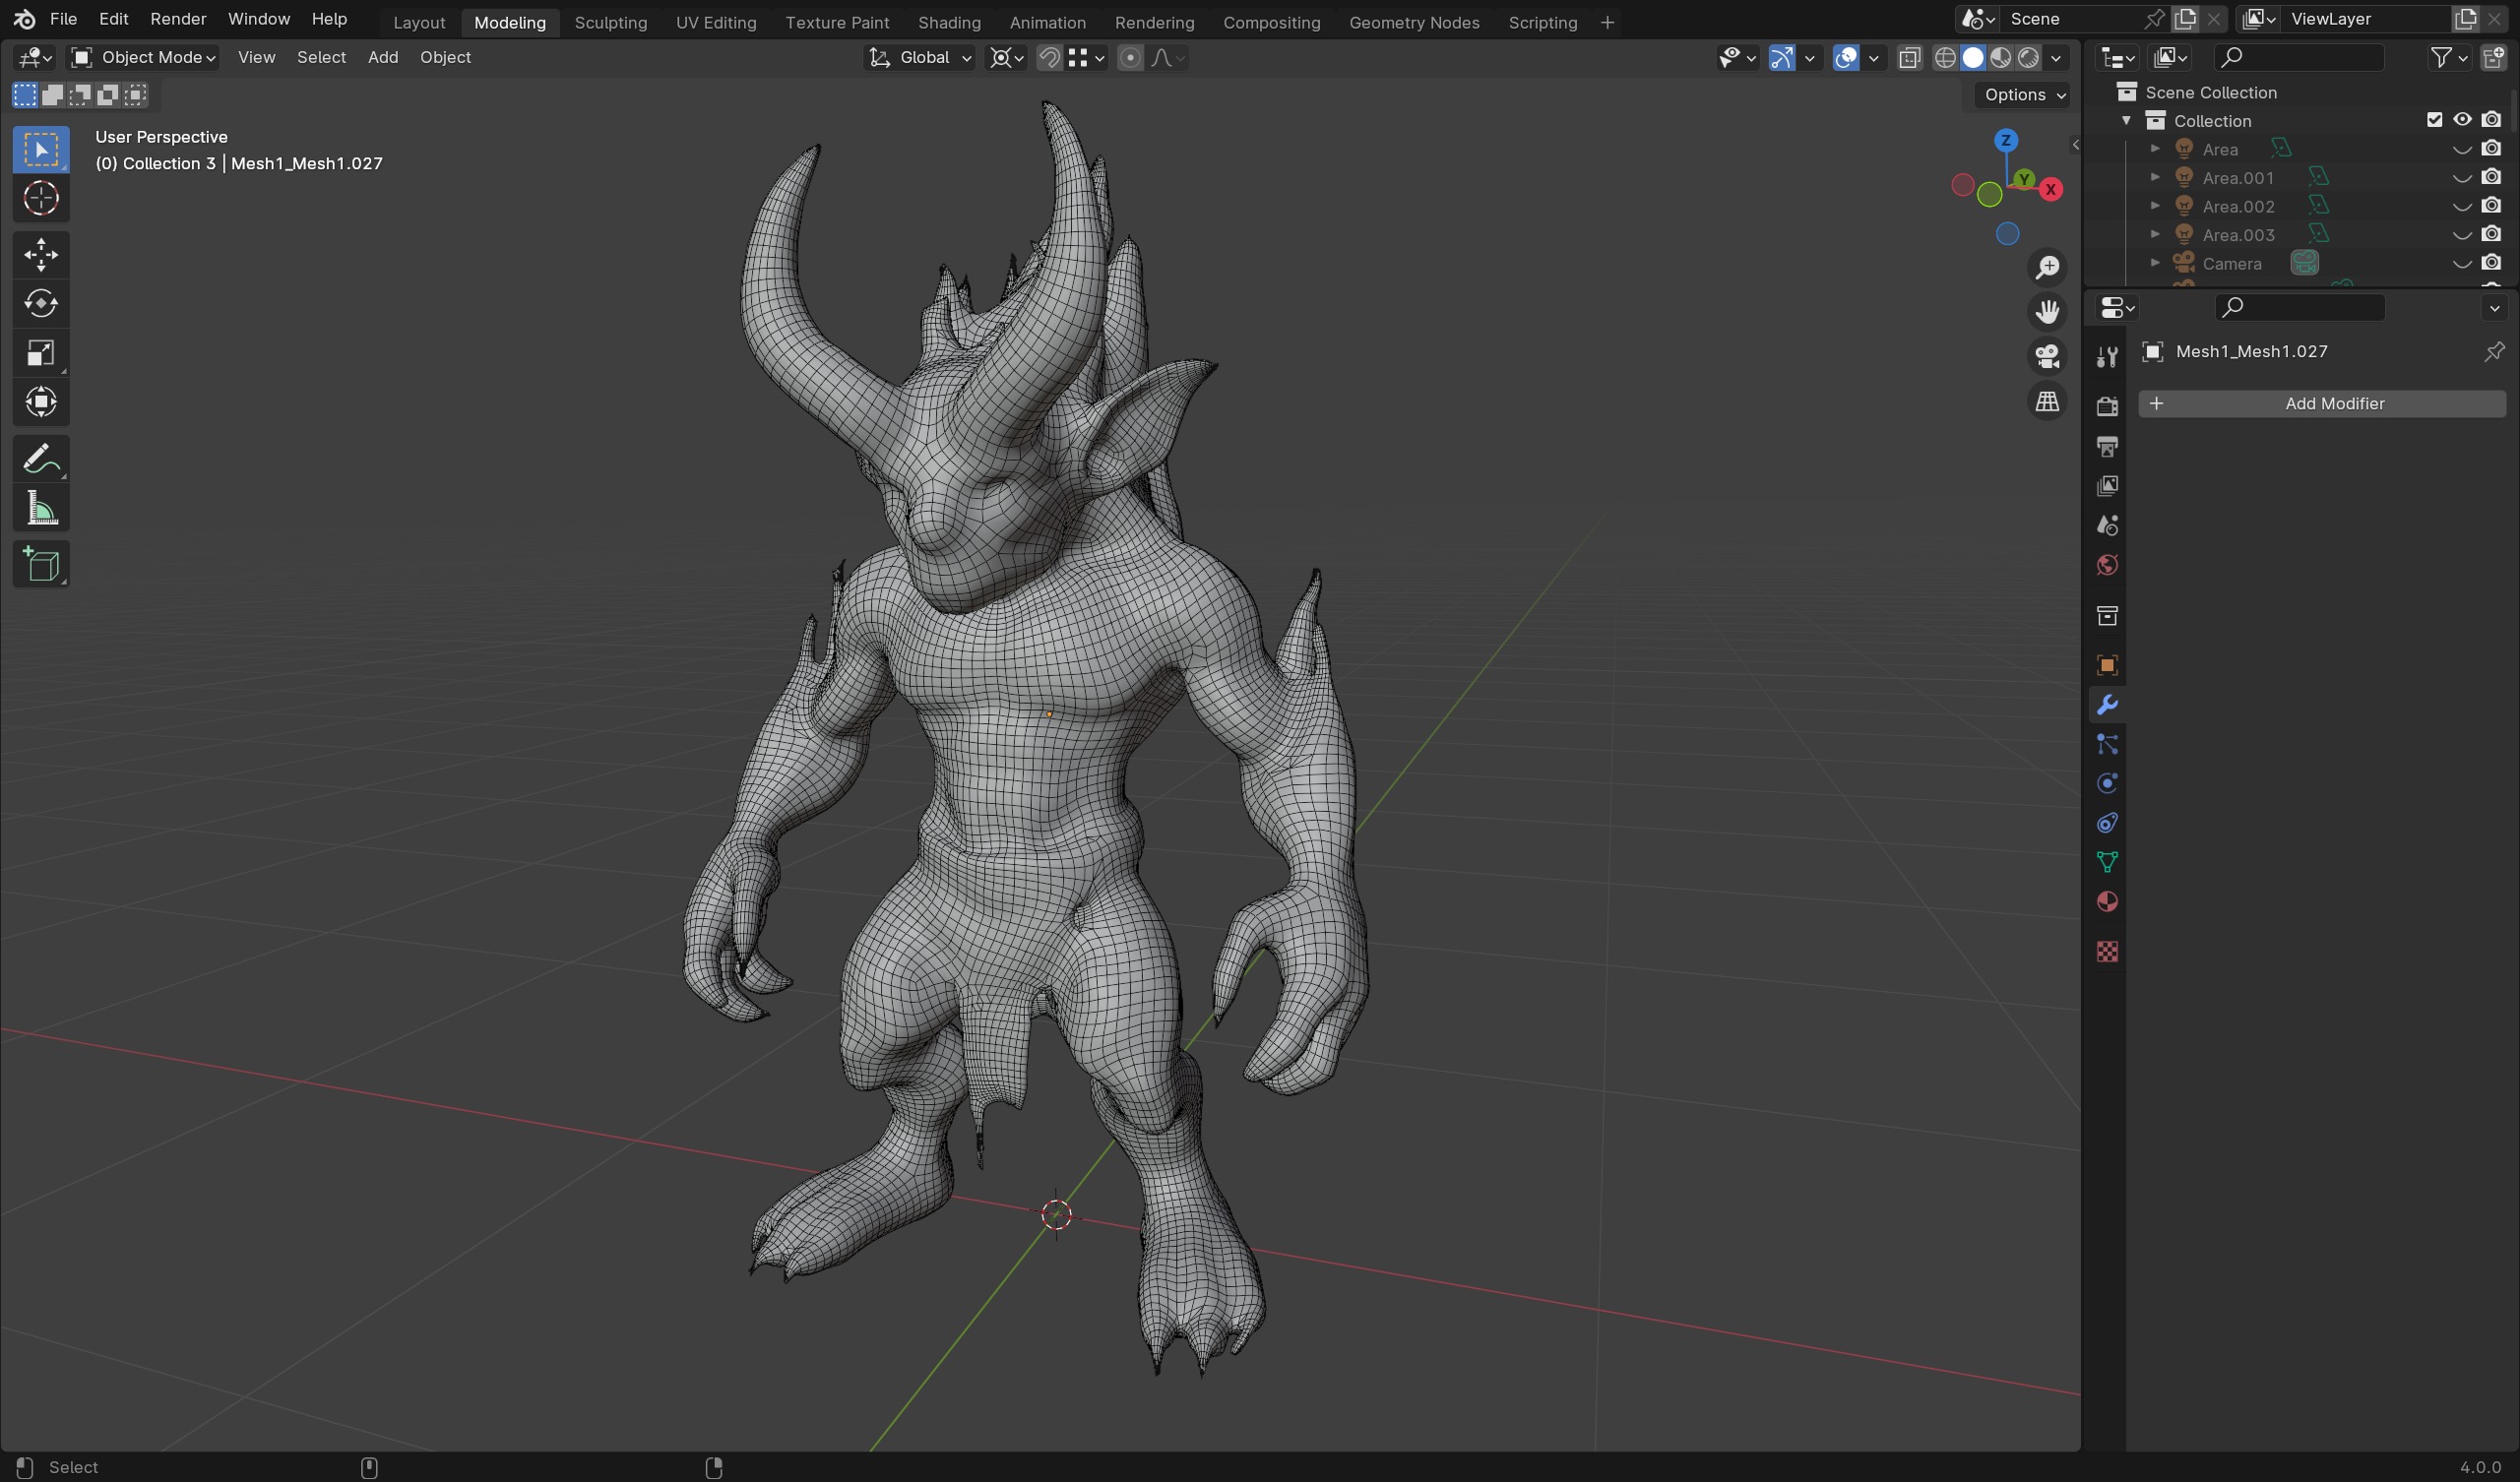The height and width of the screenshot is (1482, 2520).
Task: Disable Area.001 light in renders
Action: click(x=2491, y=177)
